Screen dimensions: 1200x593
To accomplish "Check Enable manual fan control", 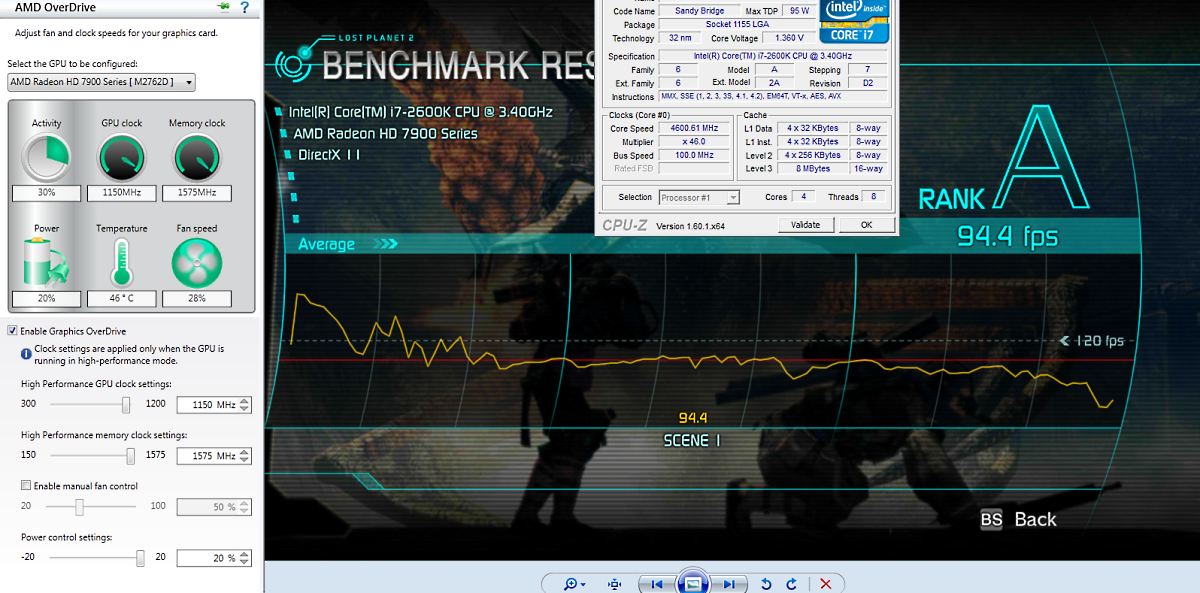I will tap(26, 486).
